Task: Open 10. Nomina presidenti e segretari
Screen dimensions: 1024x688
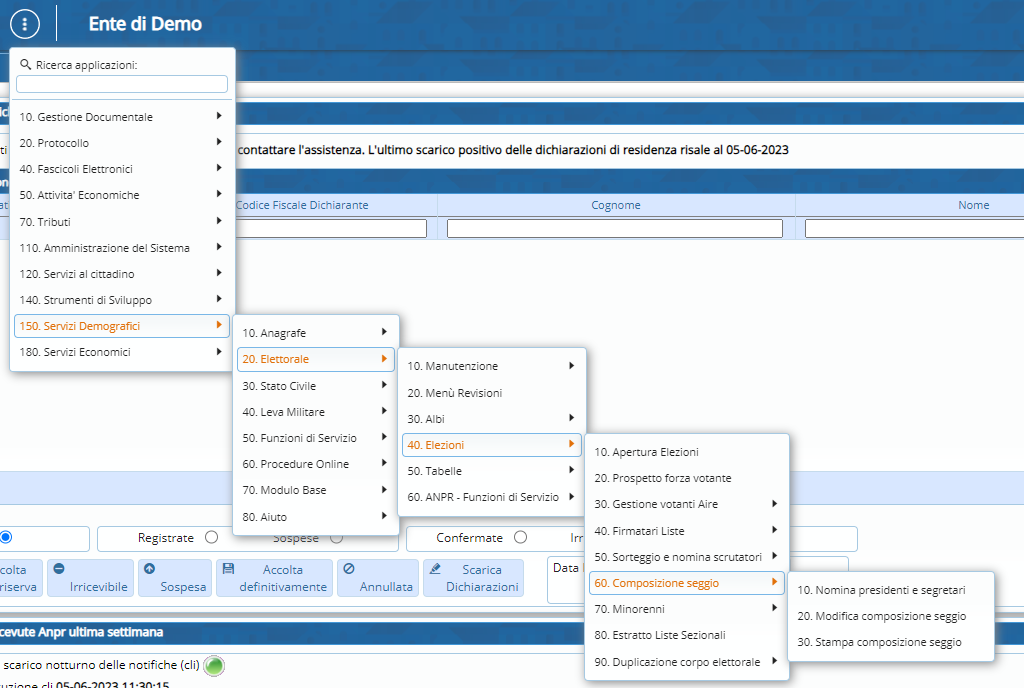Action: tap(881, 590)
